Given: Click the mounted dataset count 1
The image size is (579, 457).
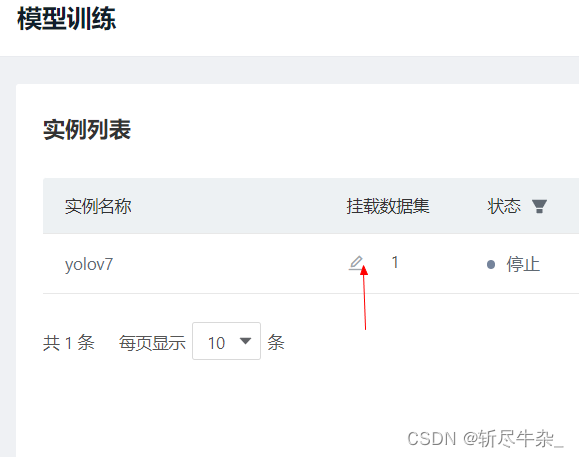Looking at the screenshot, I should point(395,262).
